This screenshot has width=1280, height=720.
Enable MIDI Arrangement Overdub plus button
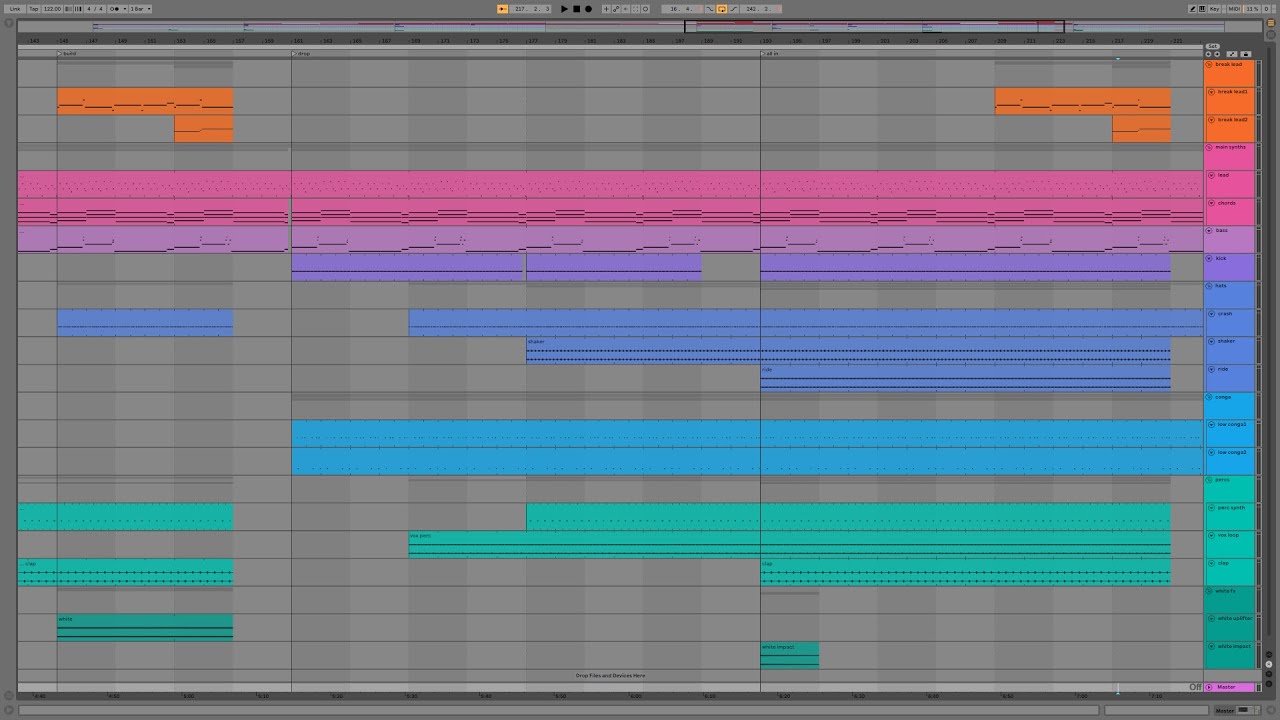click(x=606, y=9)
